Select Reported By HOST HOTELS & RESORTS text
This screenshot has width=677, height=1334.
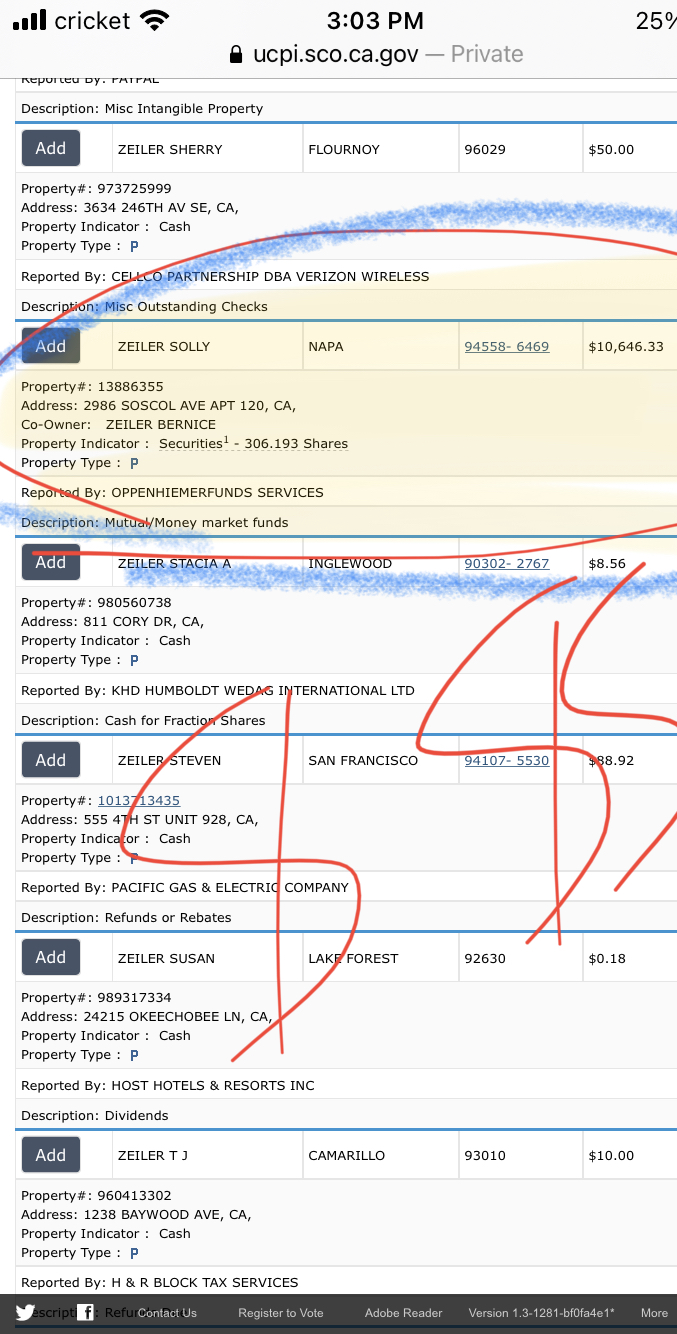click(168, 1086)
